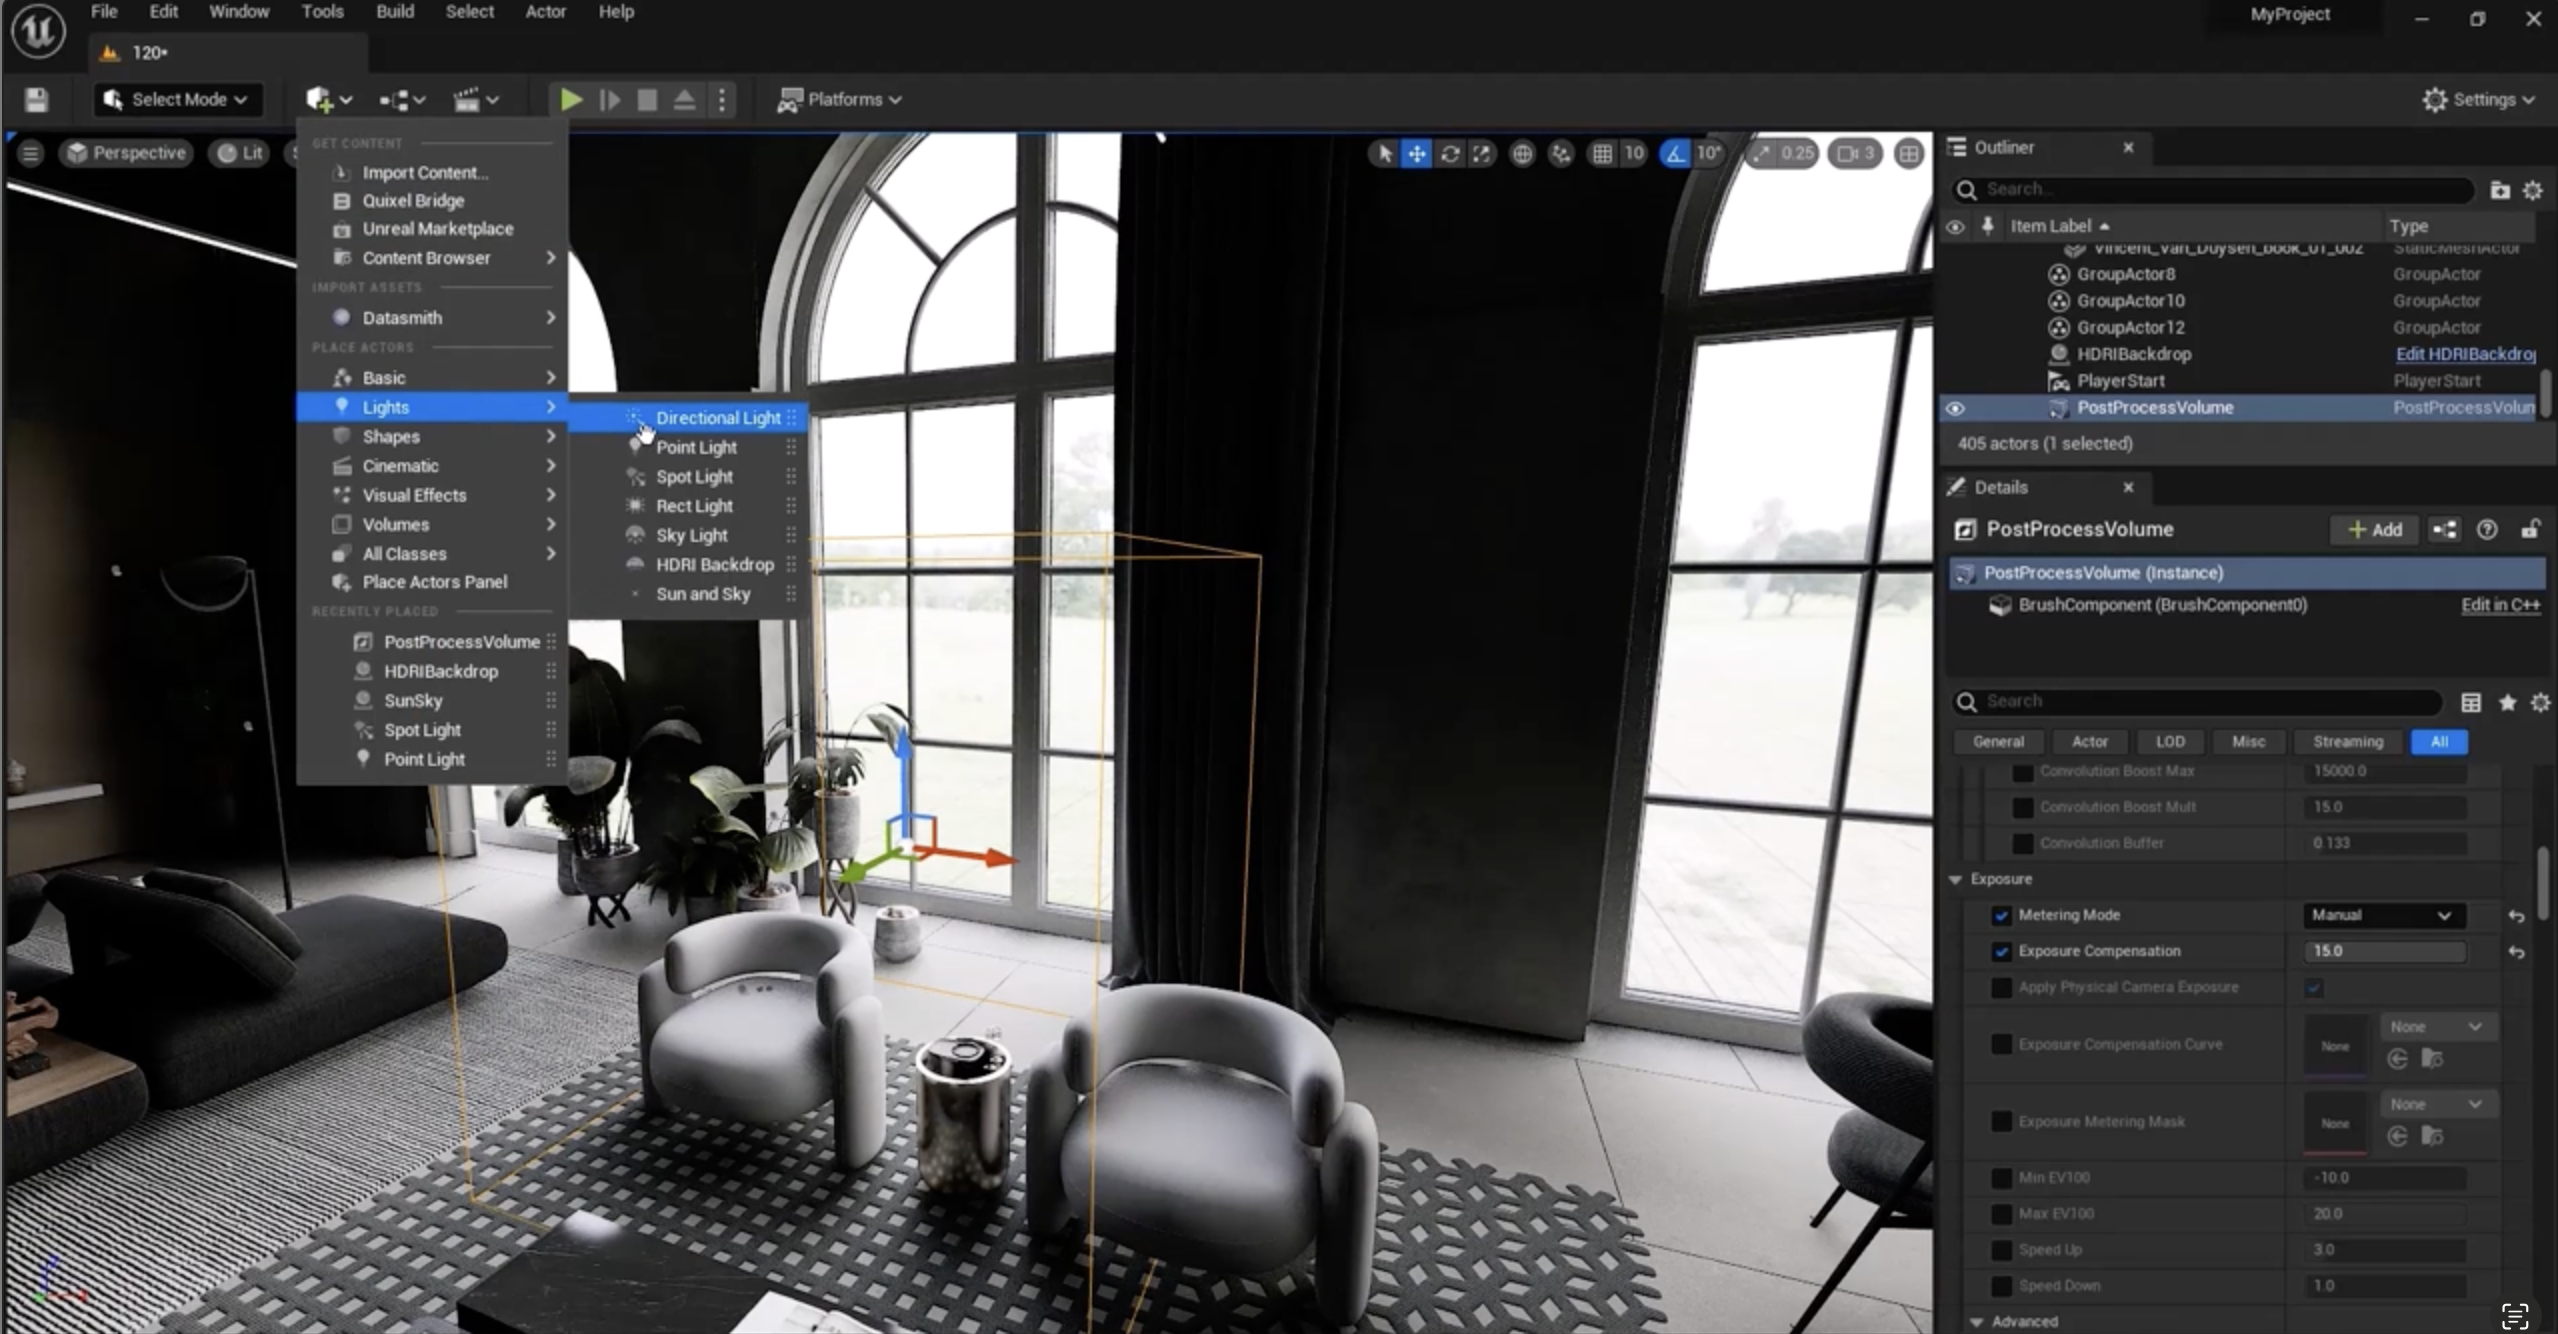This screenshot has height=1334, width=2558.
Task: Click the Details favorites star icon
Action: (x=2506, y=702)
